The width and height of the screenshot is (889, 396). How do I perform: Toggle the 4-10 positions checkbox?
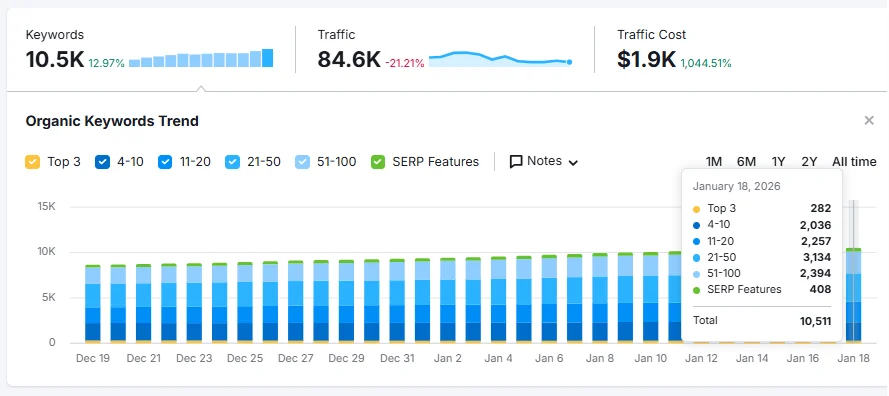103,162
